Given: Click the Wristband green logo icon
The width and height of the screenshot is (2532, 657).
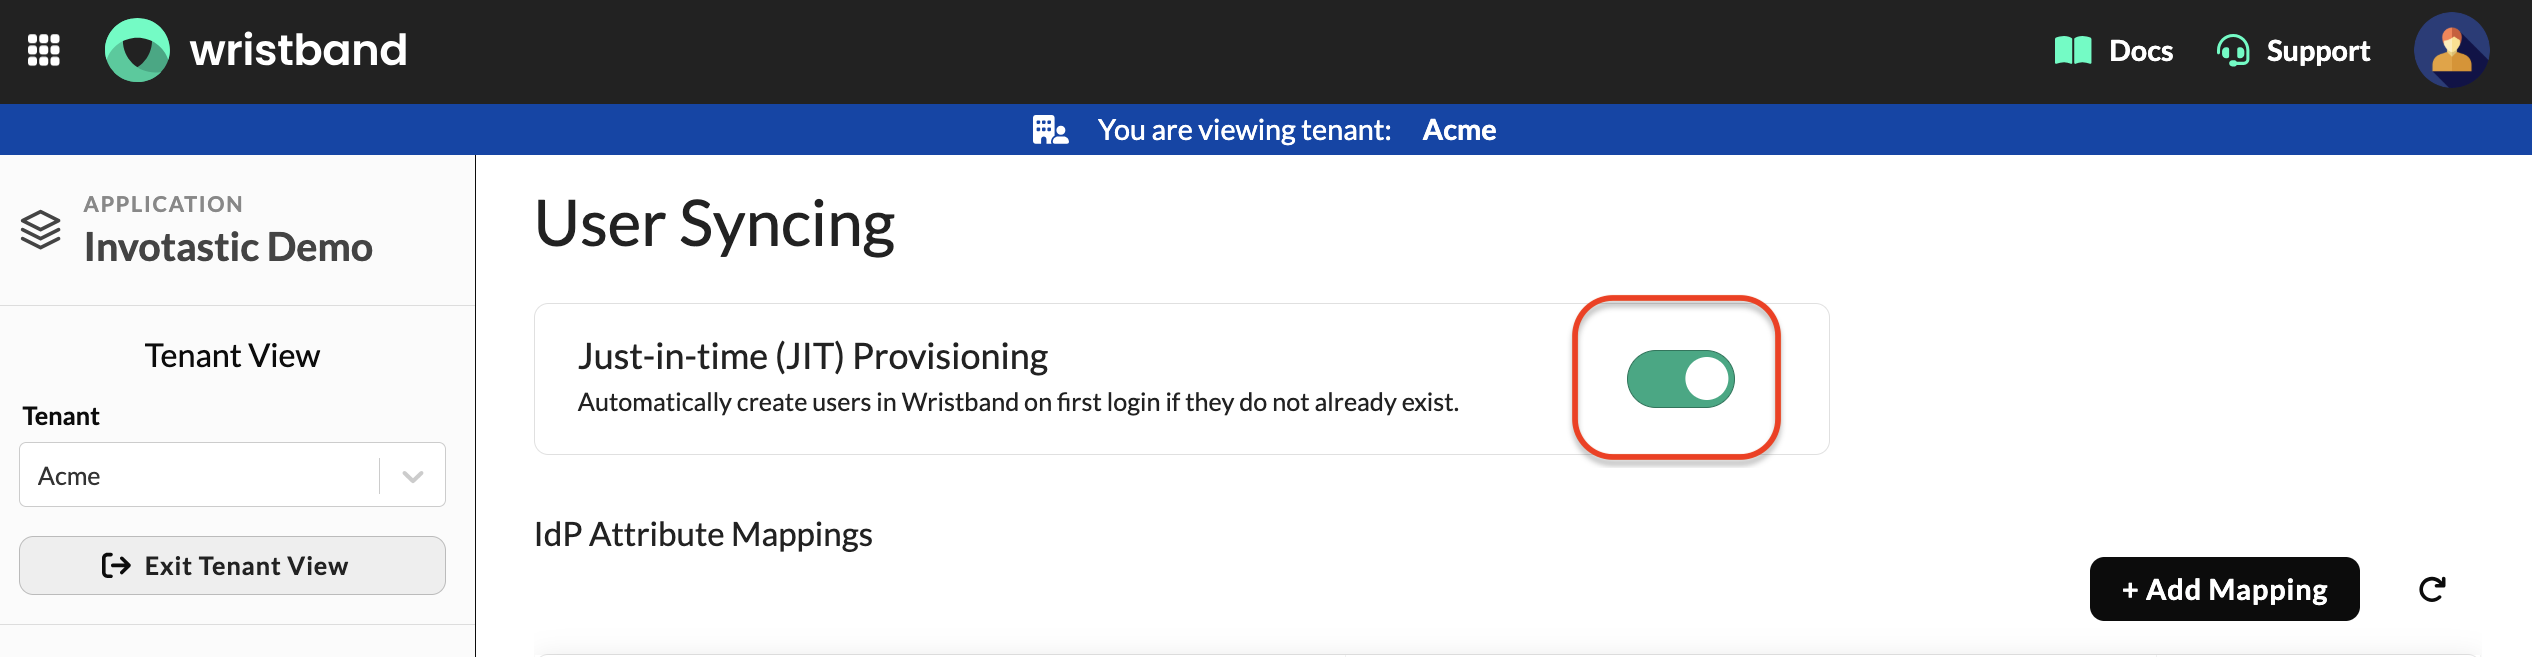Looking at the screenshot, I should point(137,50).
